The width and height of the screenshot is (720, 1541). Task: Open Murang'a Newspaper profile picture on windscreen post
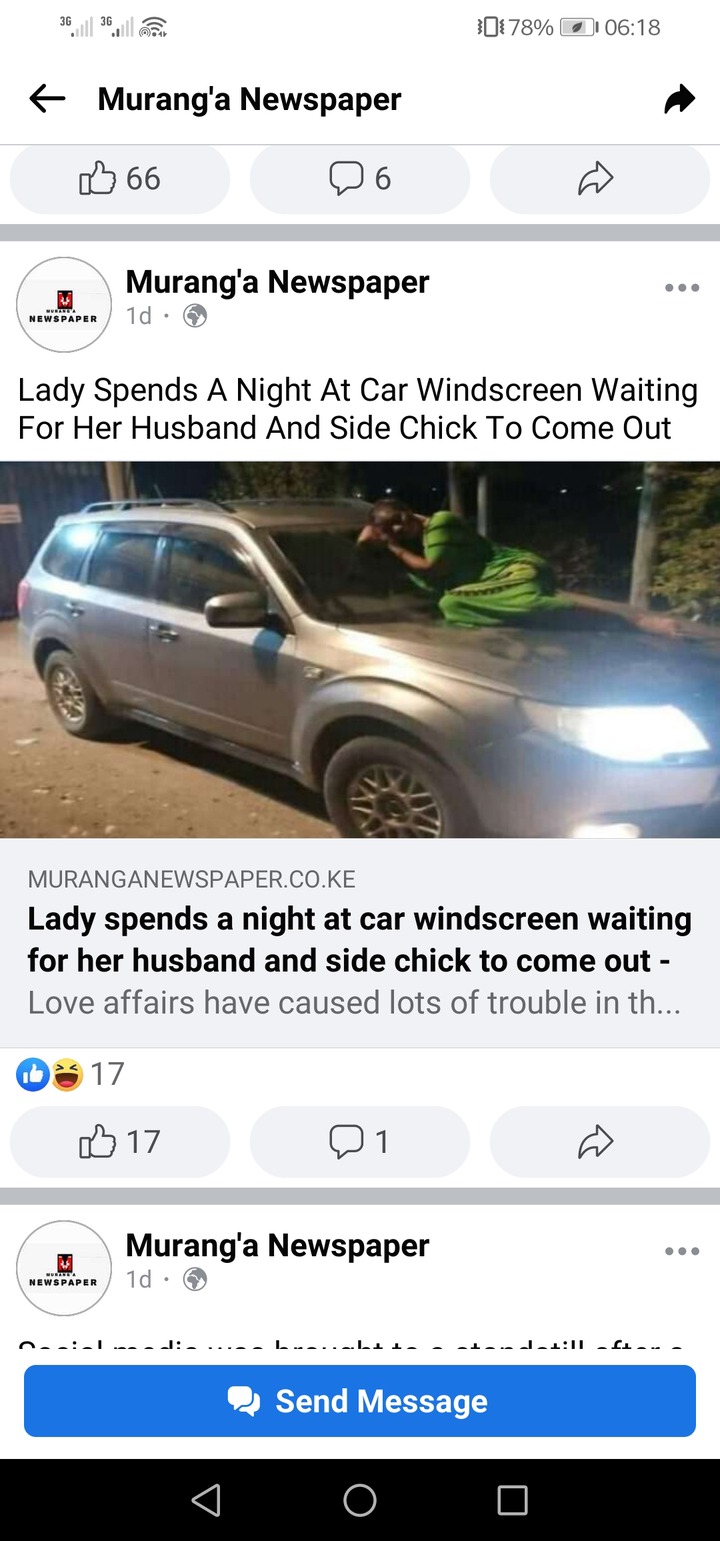(64, 305)
